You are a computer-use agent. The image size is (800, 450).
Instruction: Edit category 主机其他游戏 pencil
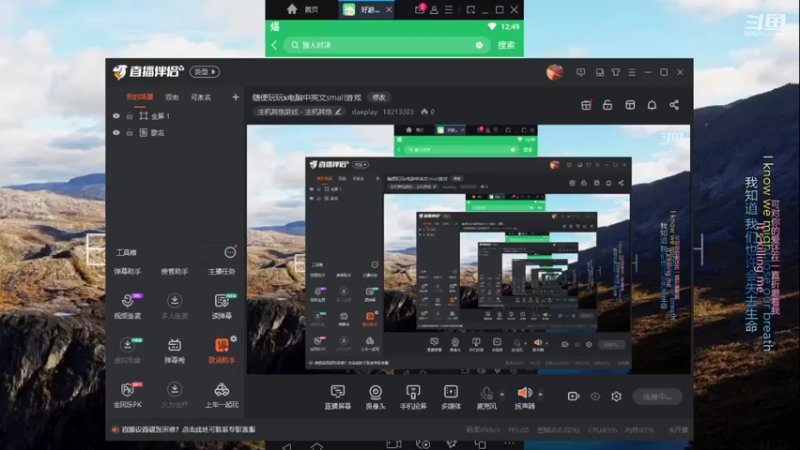pos(338,112)
